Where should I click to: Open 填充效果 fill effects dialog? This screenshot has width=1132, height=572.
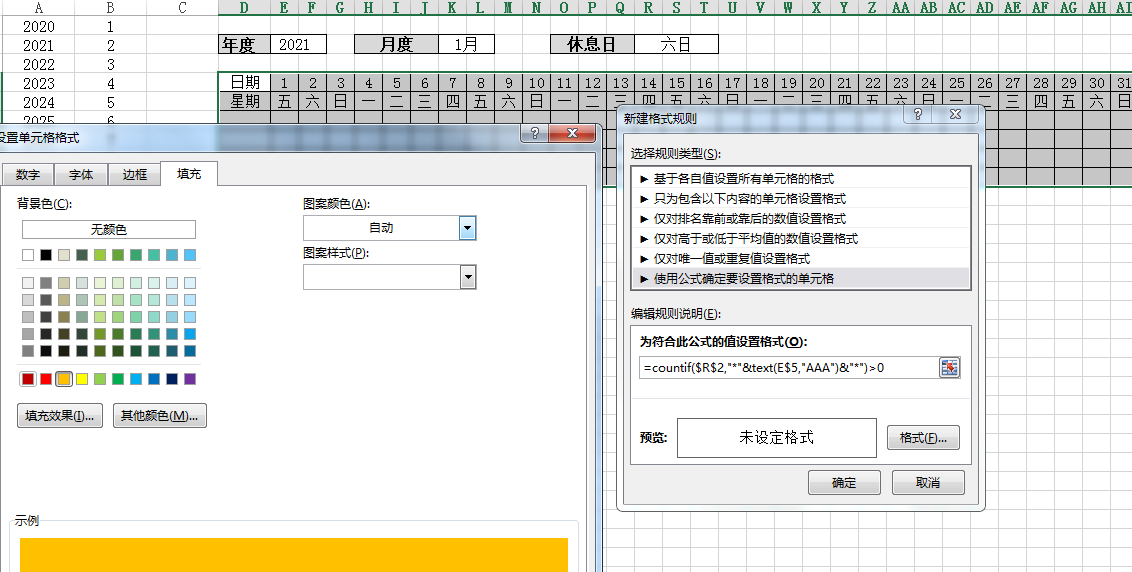(60, 416)
